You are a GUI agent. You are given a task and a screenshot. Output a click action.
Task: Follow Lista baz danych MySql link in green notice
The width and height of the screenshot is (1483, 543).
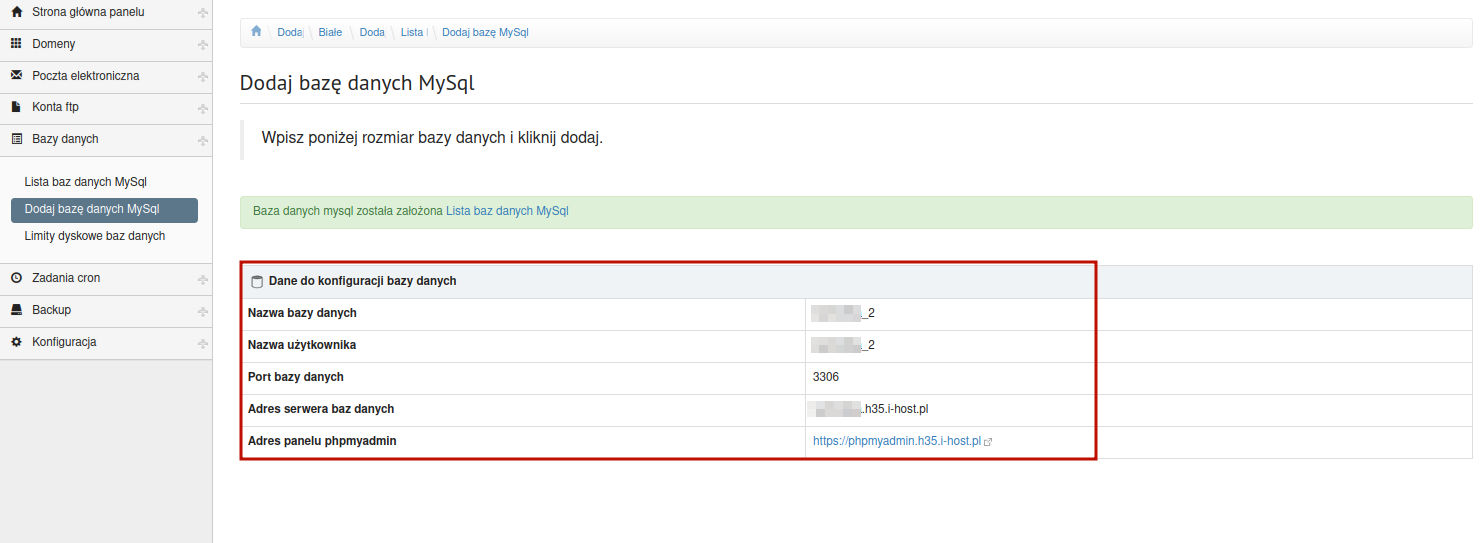507,212
